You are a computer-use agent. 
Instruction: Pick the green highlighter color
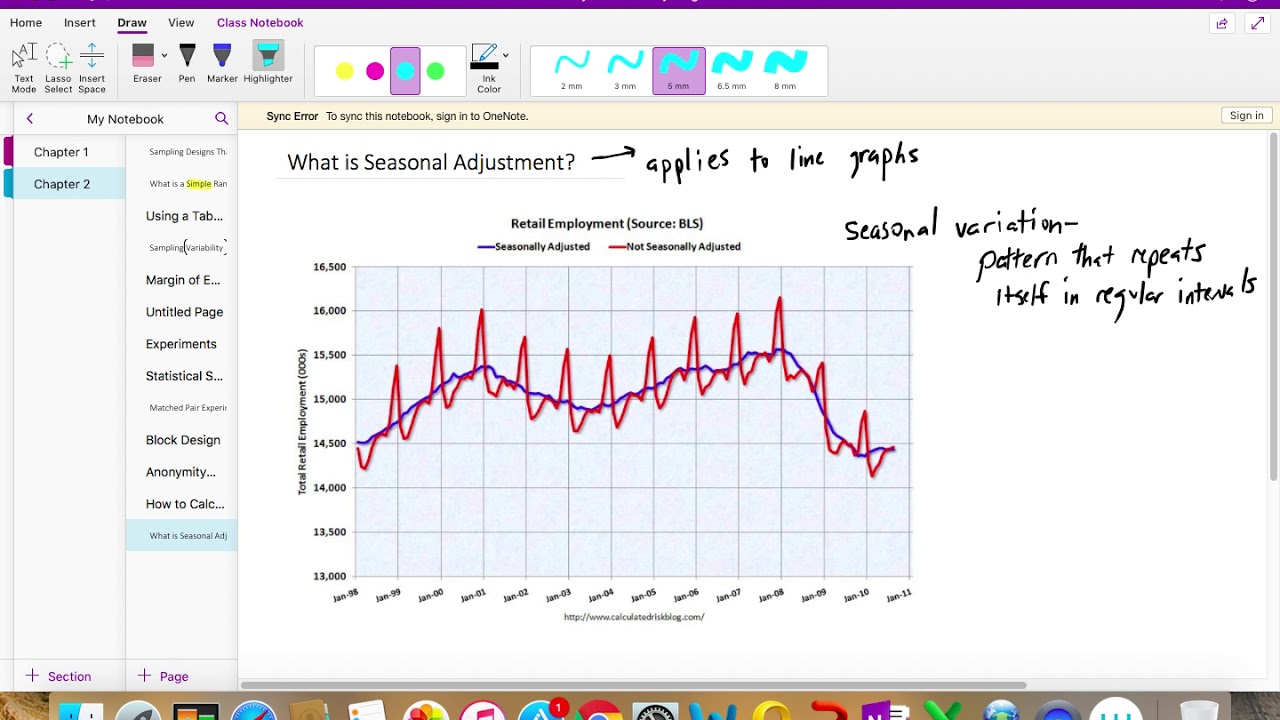point(435,71)
